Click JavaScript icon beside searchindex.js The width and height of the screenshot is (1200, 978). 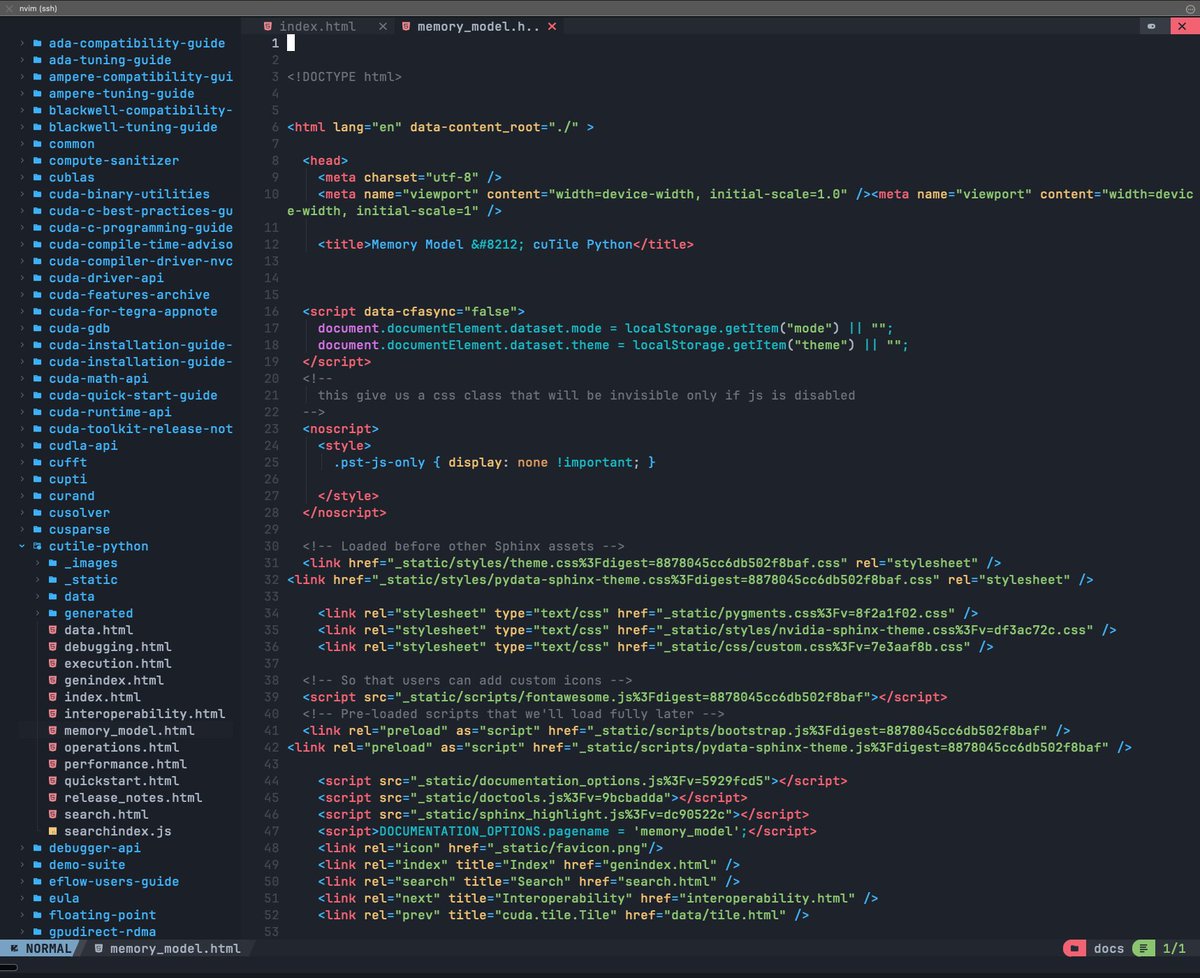[x=53, y=831]
